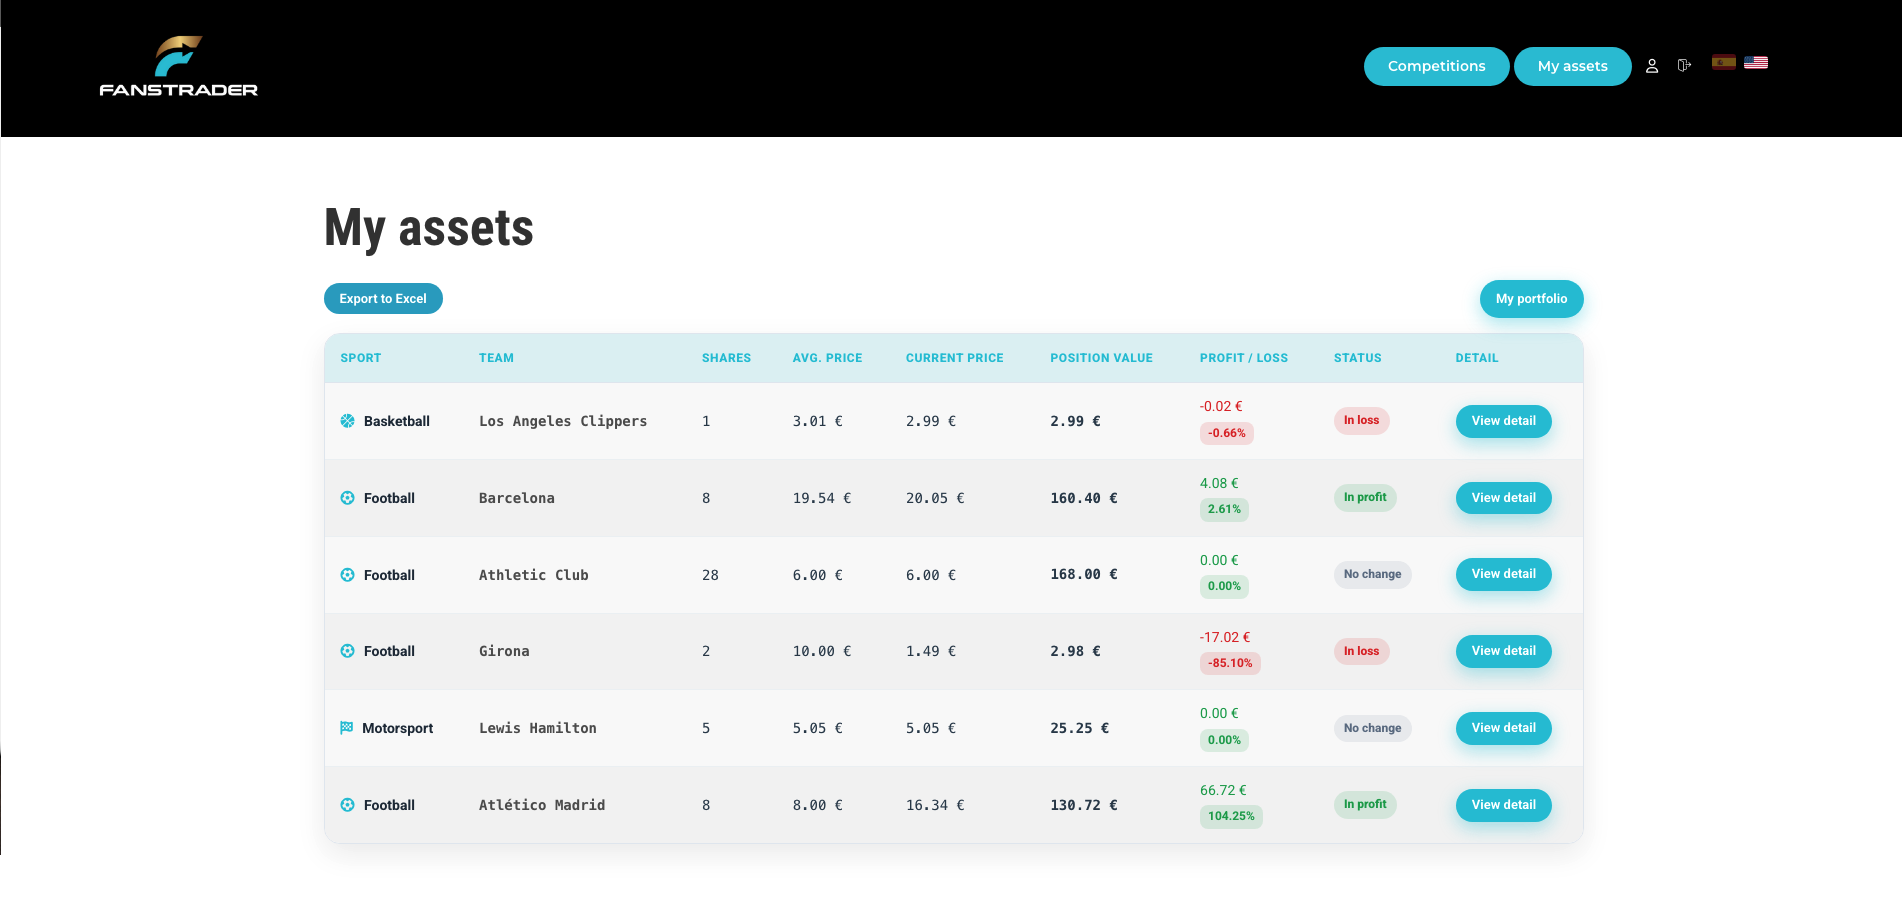
Task: Click the No change status for Athletic Club
Action: click(x=1372, y=574)
